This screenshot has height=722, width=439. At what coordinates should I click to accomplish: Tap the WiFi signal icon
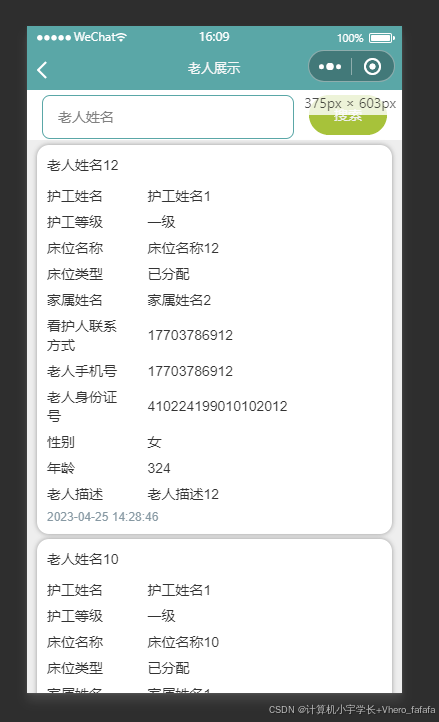(121, 37)
